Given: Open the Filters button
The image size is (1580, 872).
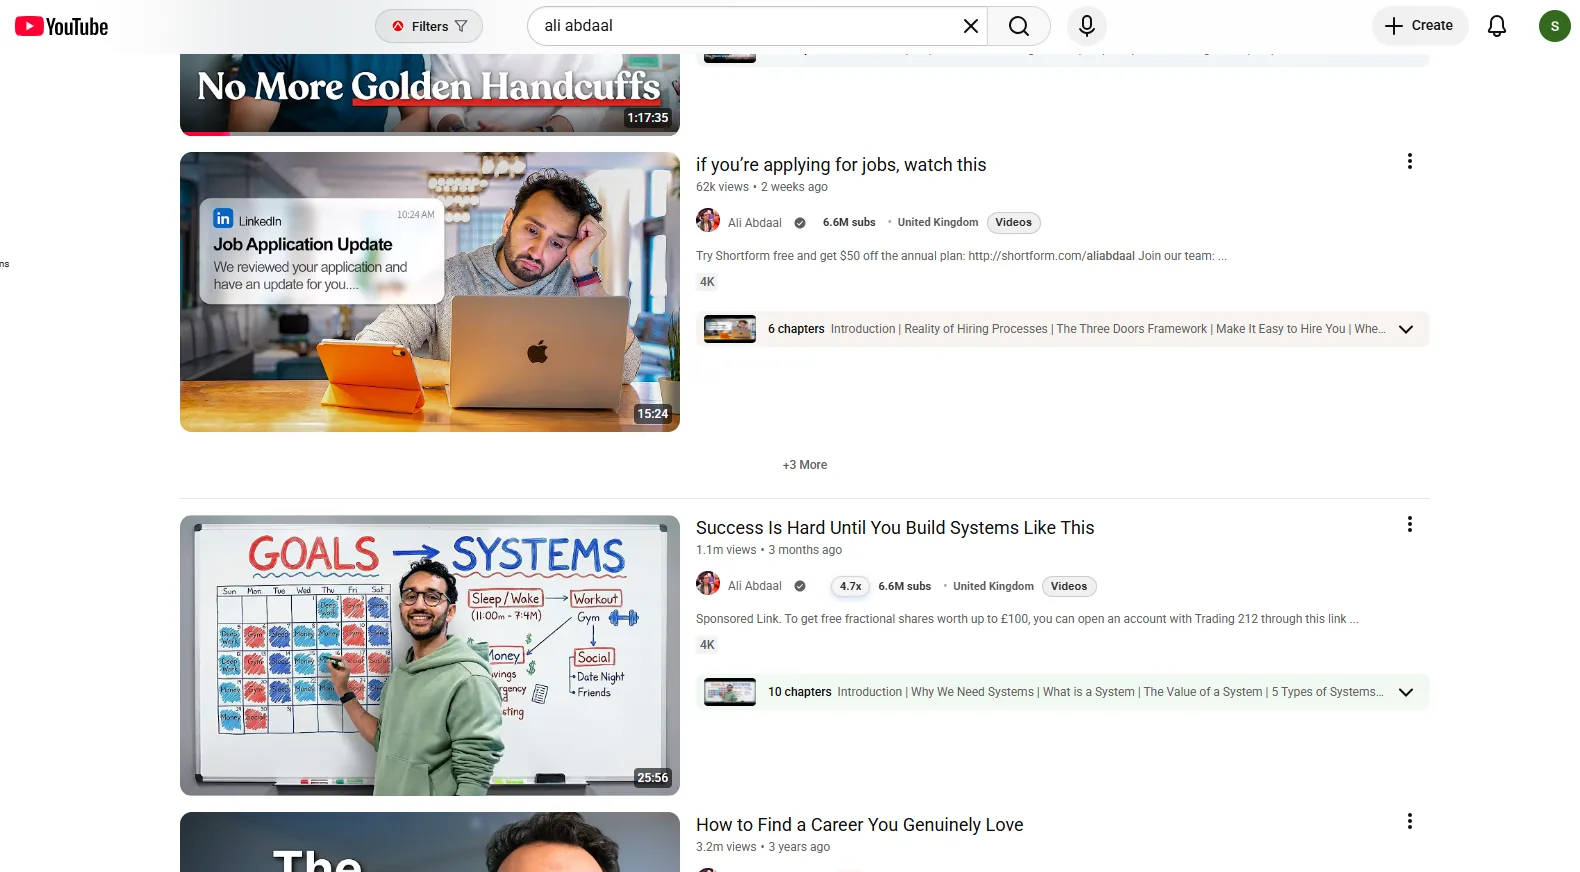Looking at the screenshot, I should pyautogui.click(x=429, y=26).
